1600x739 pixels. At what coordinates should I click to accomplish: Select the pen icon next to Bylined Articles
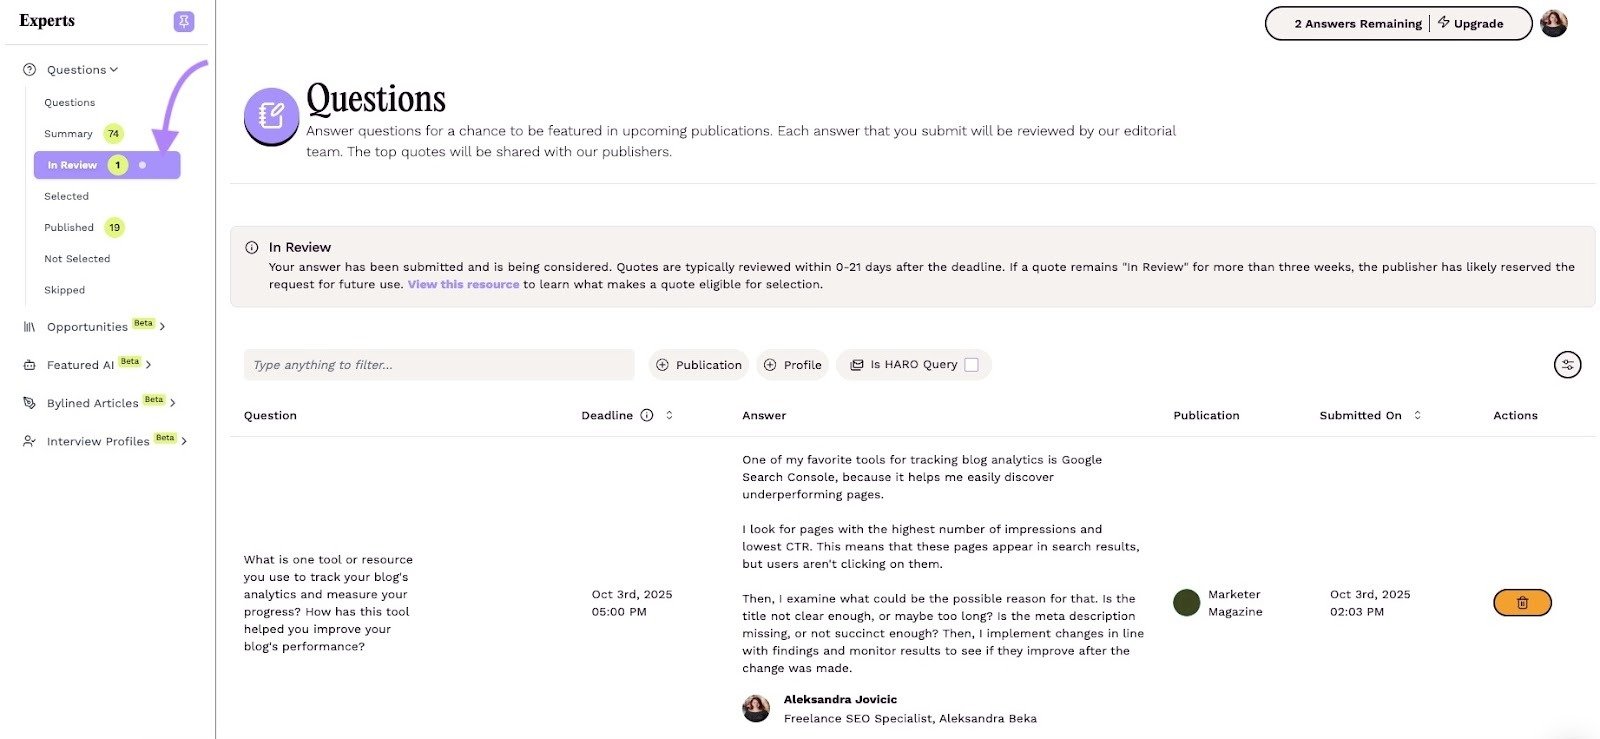coord(29,402)
